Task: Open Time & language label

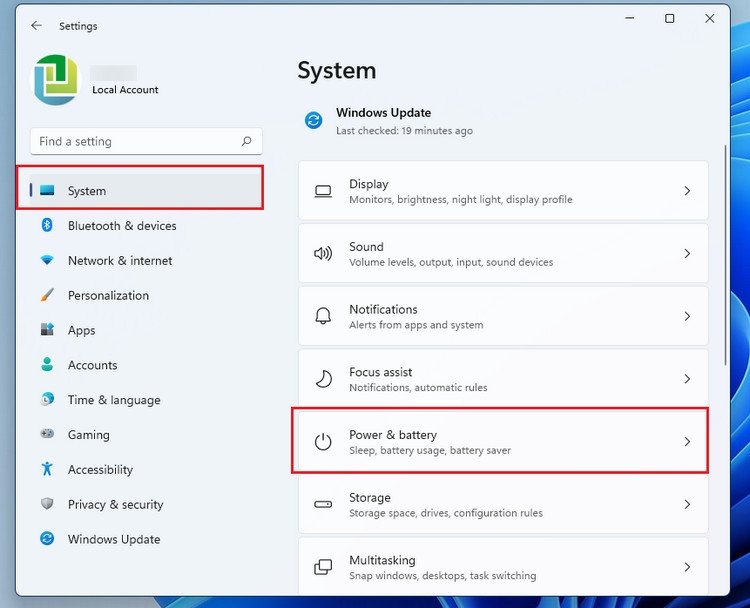Action: [x=114, y=400]
